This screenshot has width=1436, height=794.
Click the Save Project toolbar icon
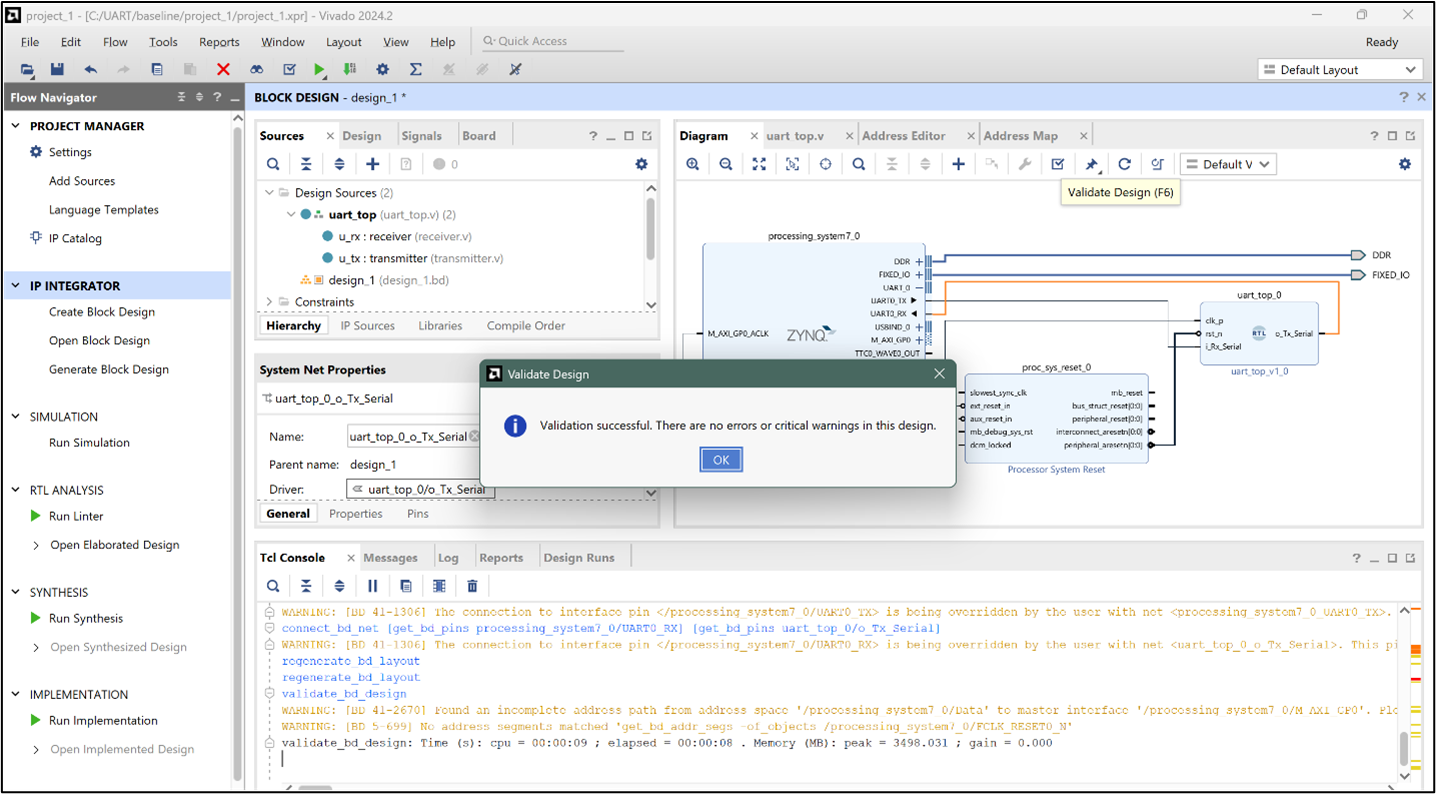[x=57, y=69]
